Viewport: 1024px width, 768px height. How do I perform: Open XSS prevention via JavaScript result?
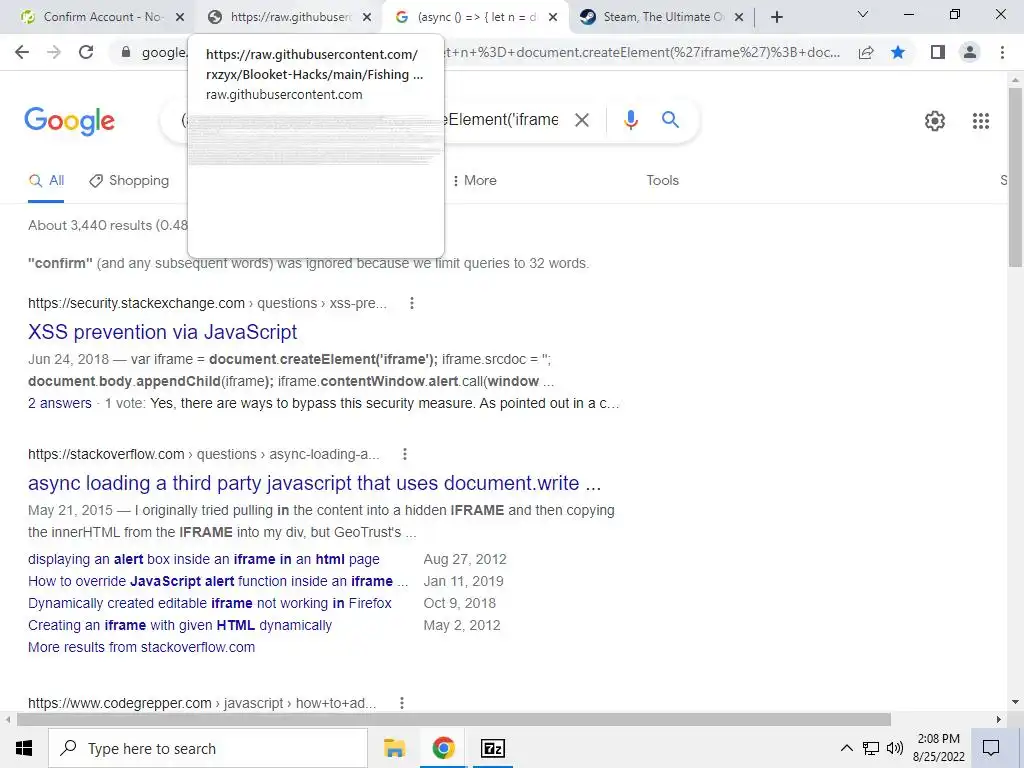(x=162, y=332)
